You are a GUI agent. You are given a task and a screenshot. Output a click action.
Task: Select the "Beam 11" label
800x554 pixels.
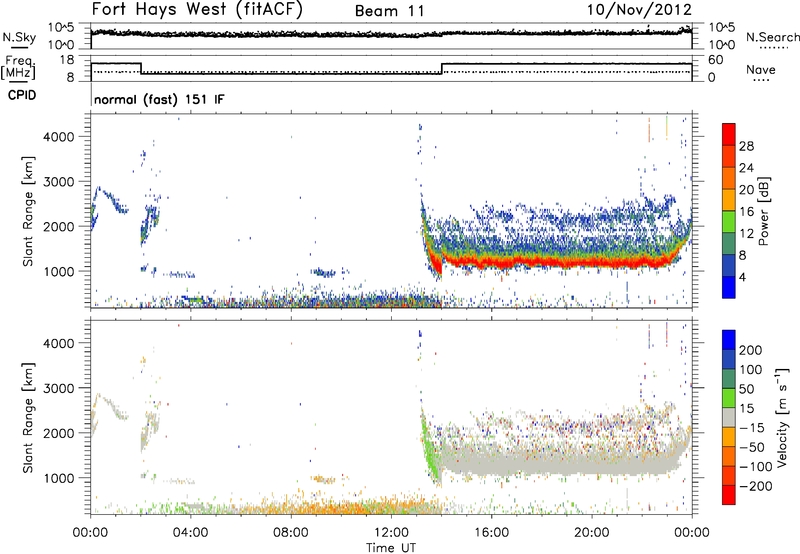pos(390,11)
